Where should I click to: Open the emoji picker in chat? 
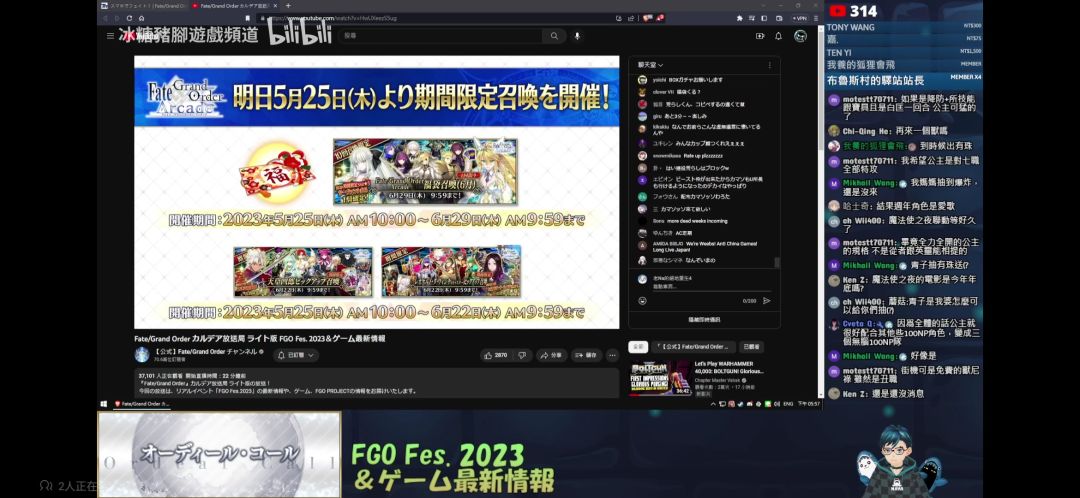coord(643,301)
